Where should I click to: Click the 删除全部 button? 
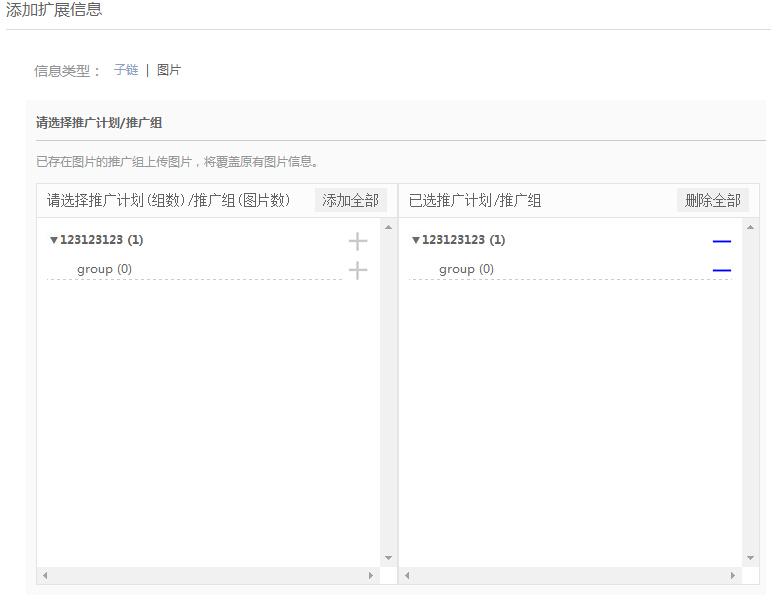coord(712,200)
